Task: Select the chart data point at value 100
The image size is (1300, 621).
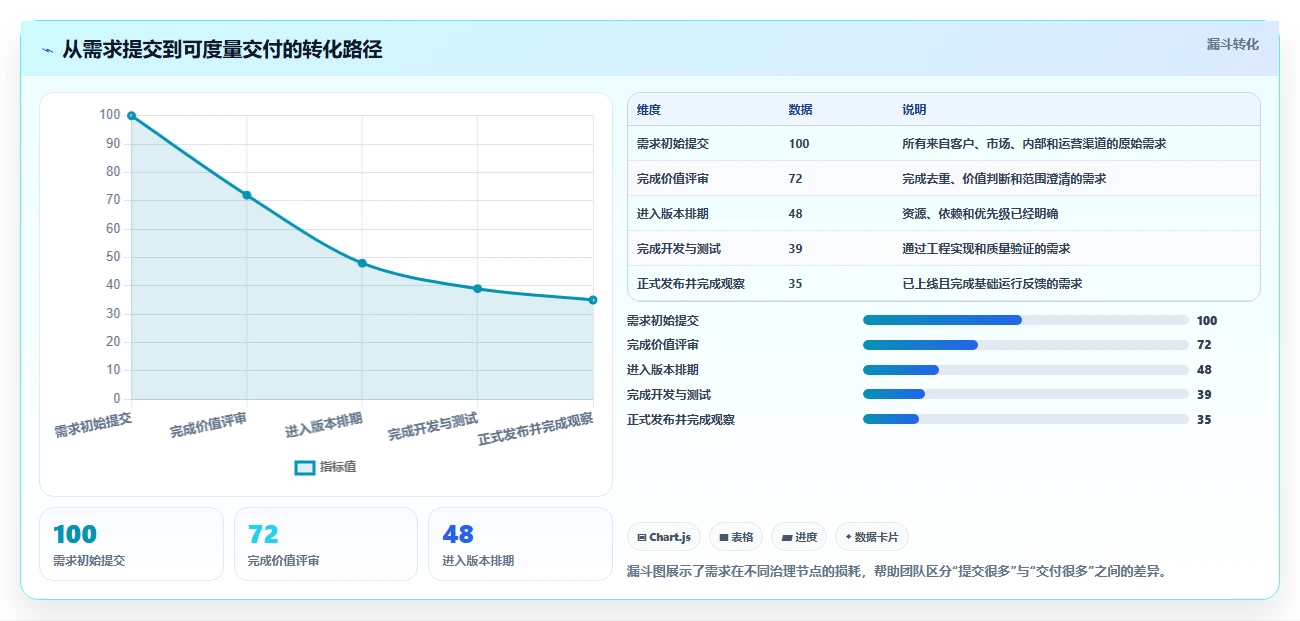Action: point(131,116)
